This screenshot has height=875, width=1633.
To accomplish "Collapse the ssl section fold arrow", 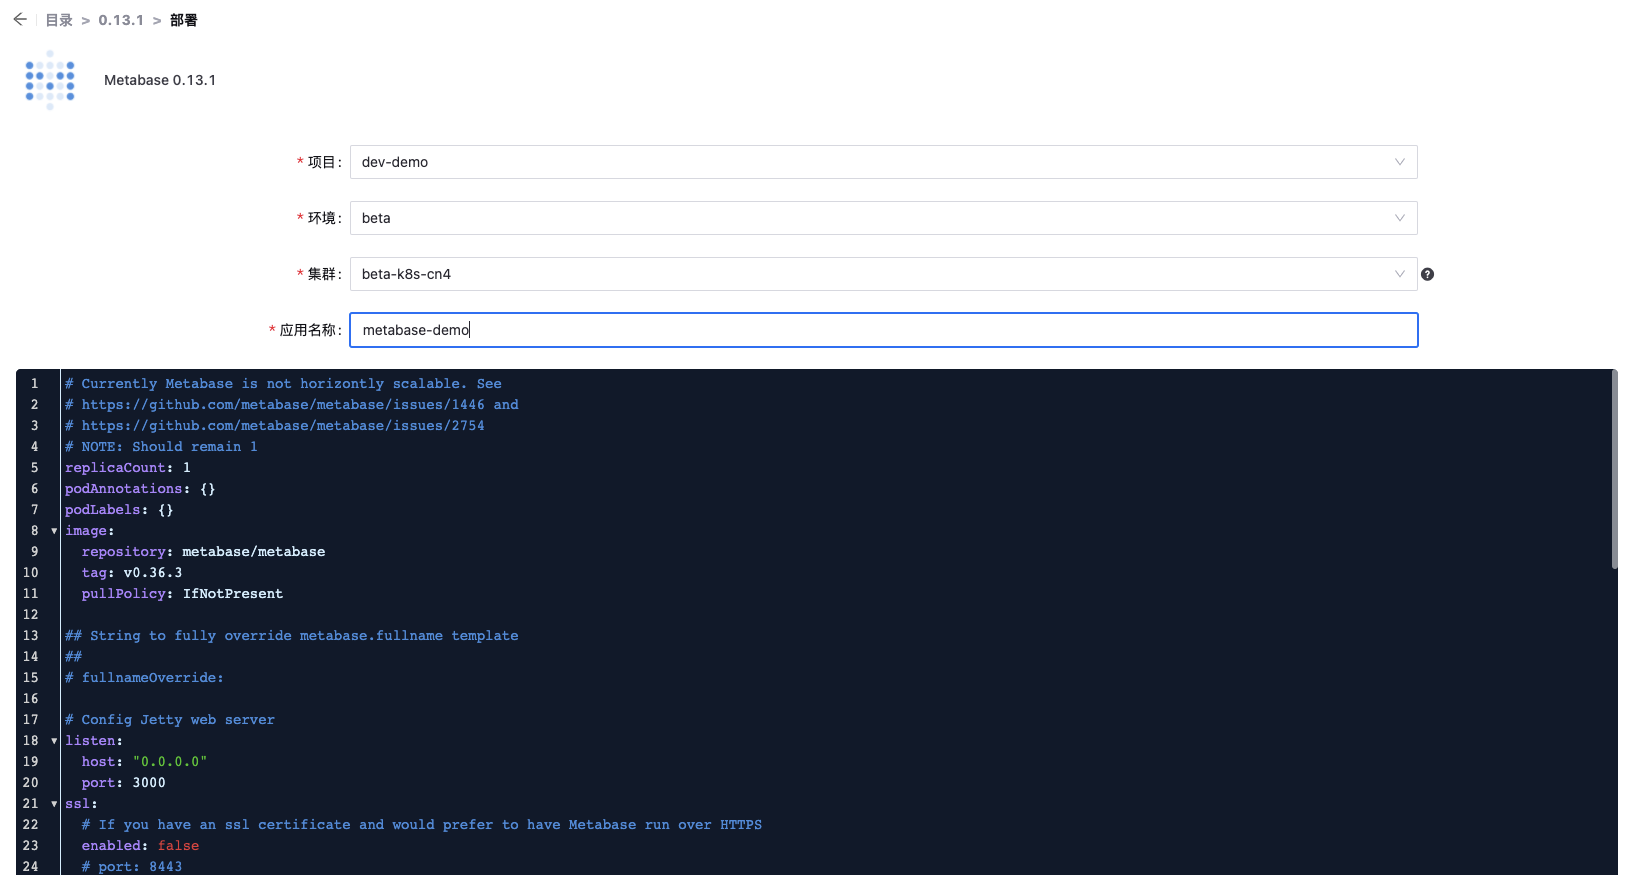I will coord(54,804).
